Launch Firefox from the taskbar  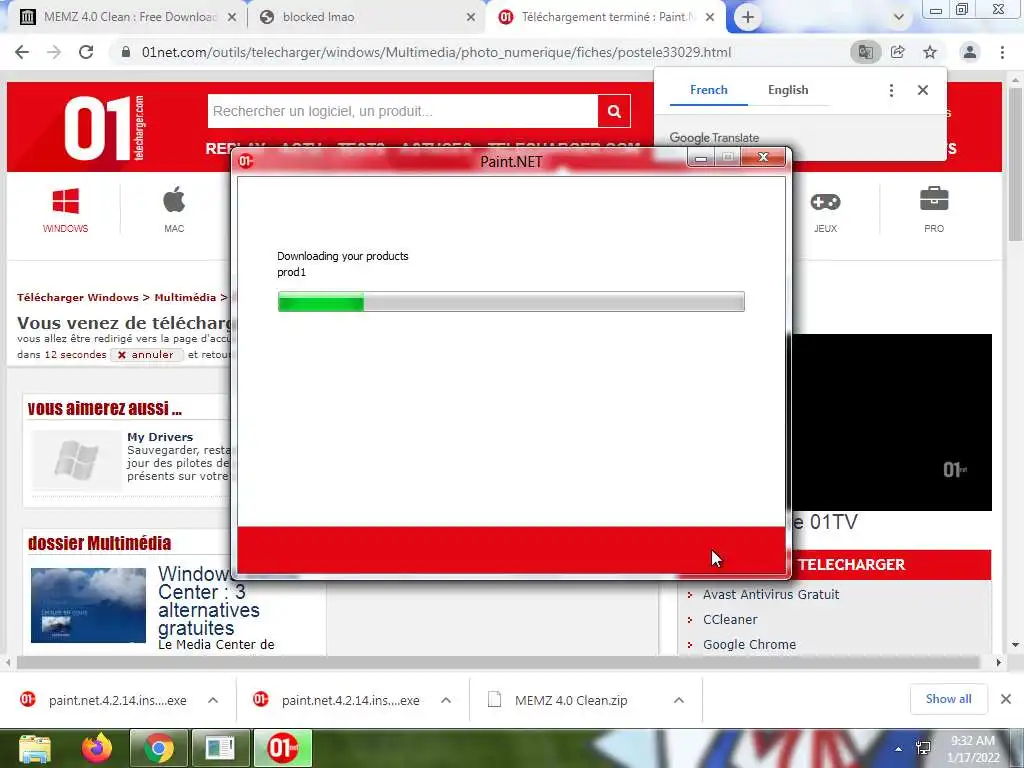click(x=97, y=748)
